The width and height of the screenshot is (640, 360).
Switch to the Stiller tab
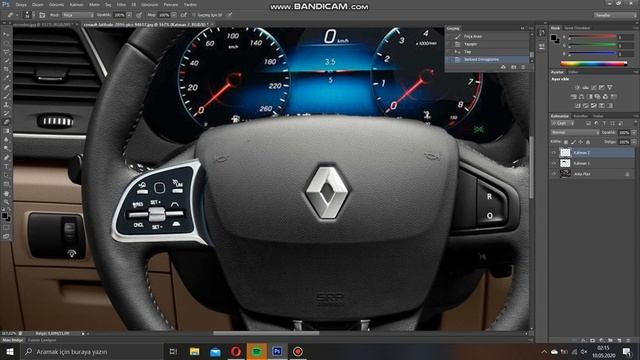pos(573,72)
